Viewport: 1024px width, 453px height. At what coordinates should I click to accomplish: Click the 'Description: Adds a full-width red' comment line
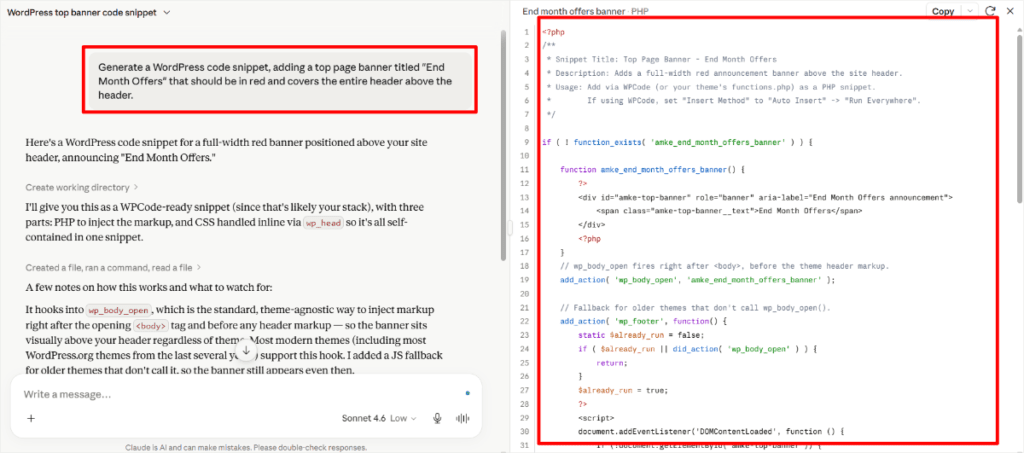pyautogui.click(x=725, y=73)
